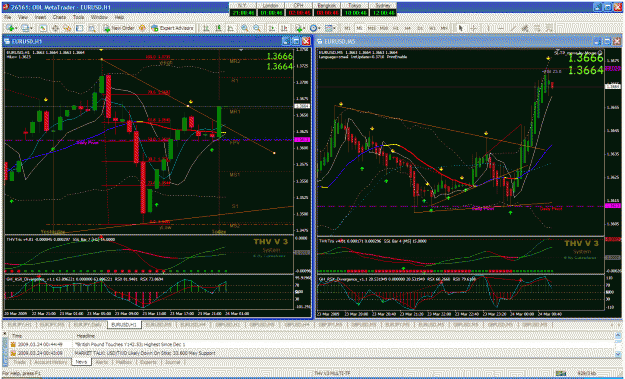Open the Periods clock icon
The image size is (625, 379).
(314, 28)
